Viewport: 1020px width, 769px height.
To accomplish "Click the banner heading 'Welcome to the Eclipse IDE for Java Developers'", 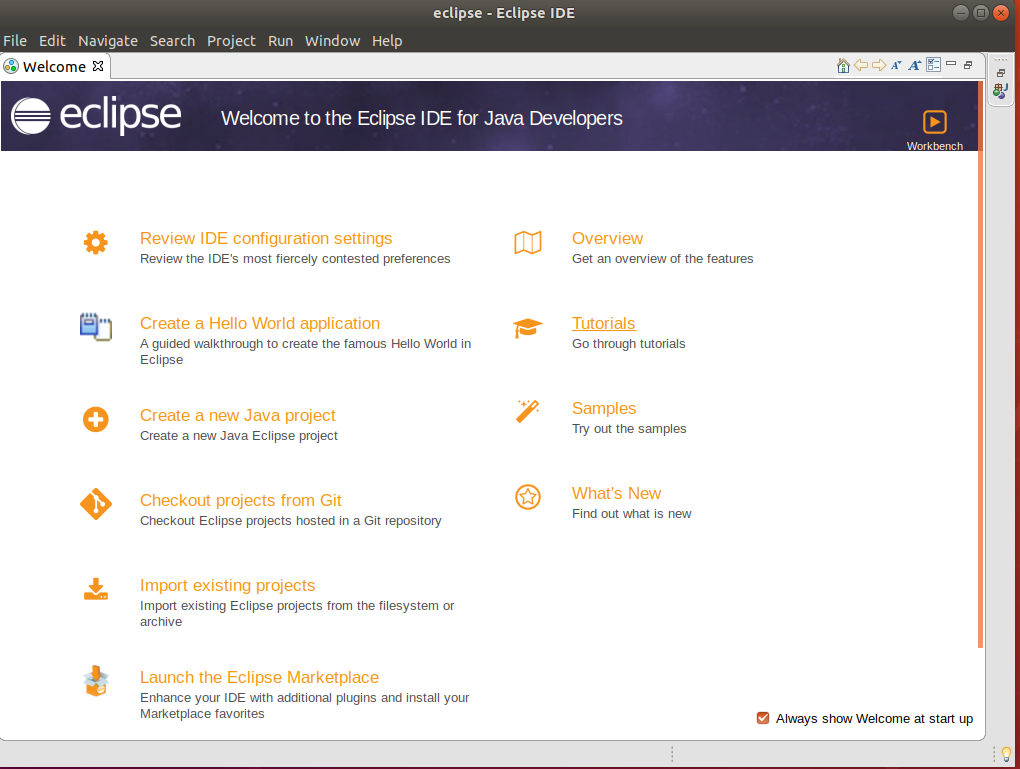I will 422,118.
